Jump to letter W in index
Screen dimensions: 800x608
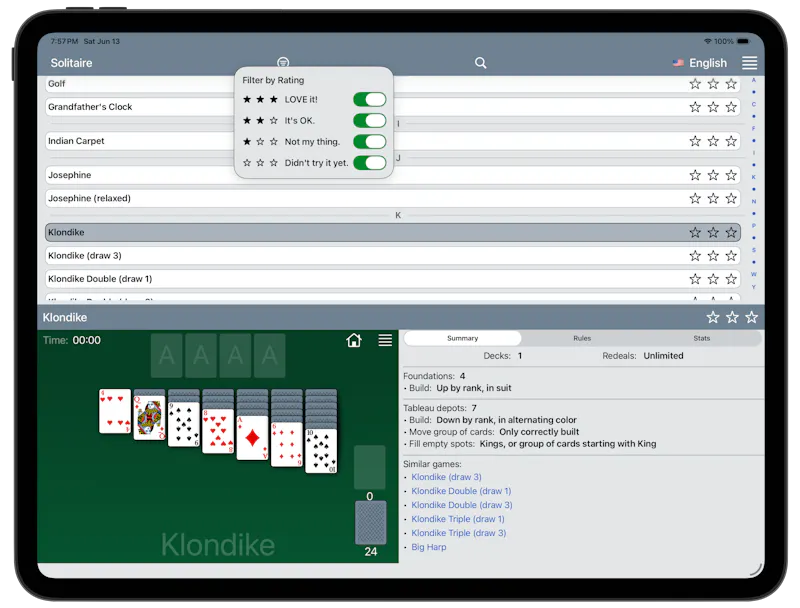click(x=754, y=274)
